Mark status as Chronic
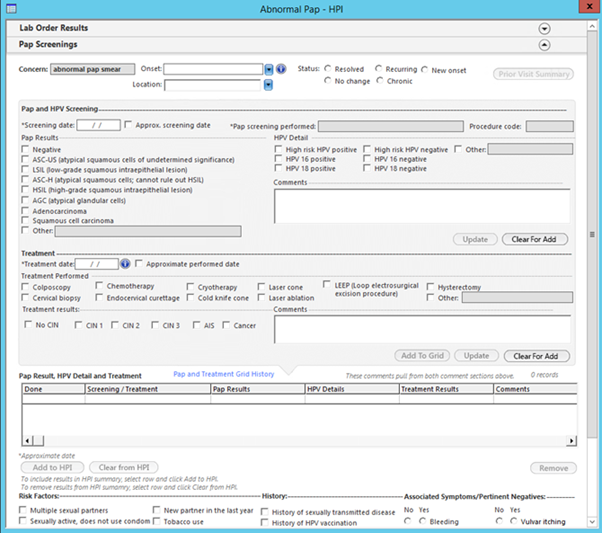Viewport: 602px width, 533px height. (380, 81)
